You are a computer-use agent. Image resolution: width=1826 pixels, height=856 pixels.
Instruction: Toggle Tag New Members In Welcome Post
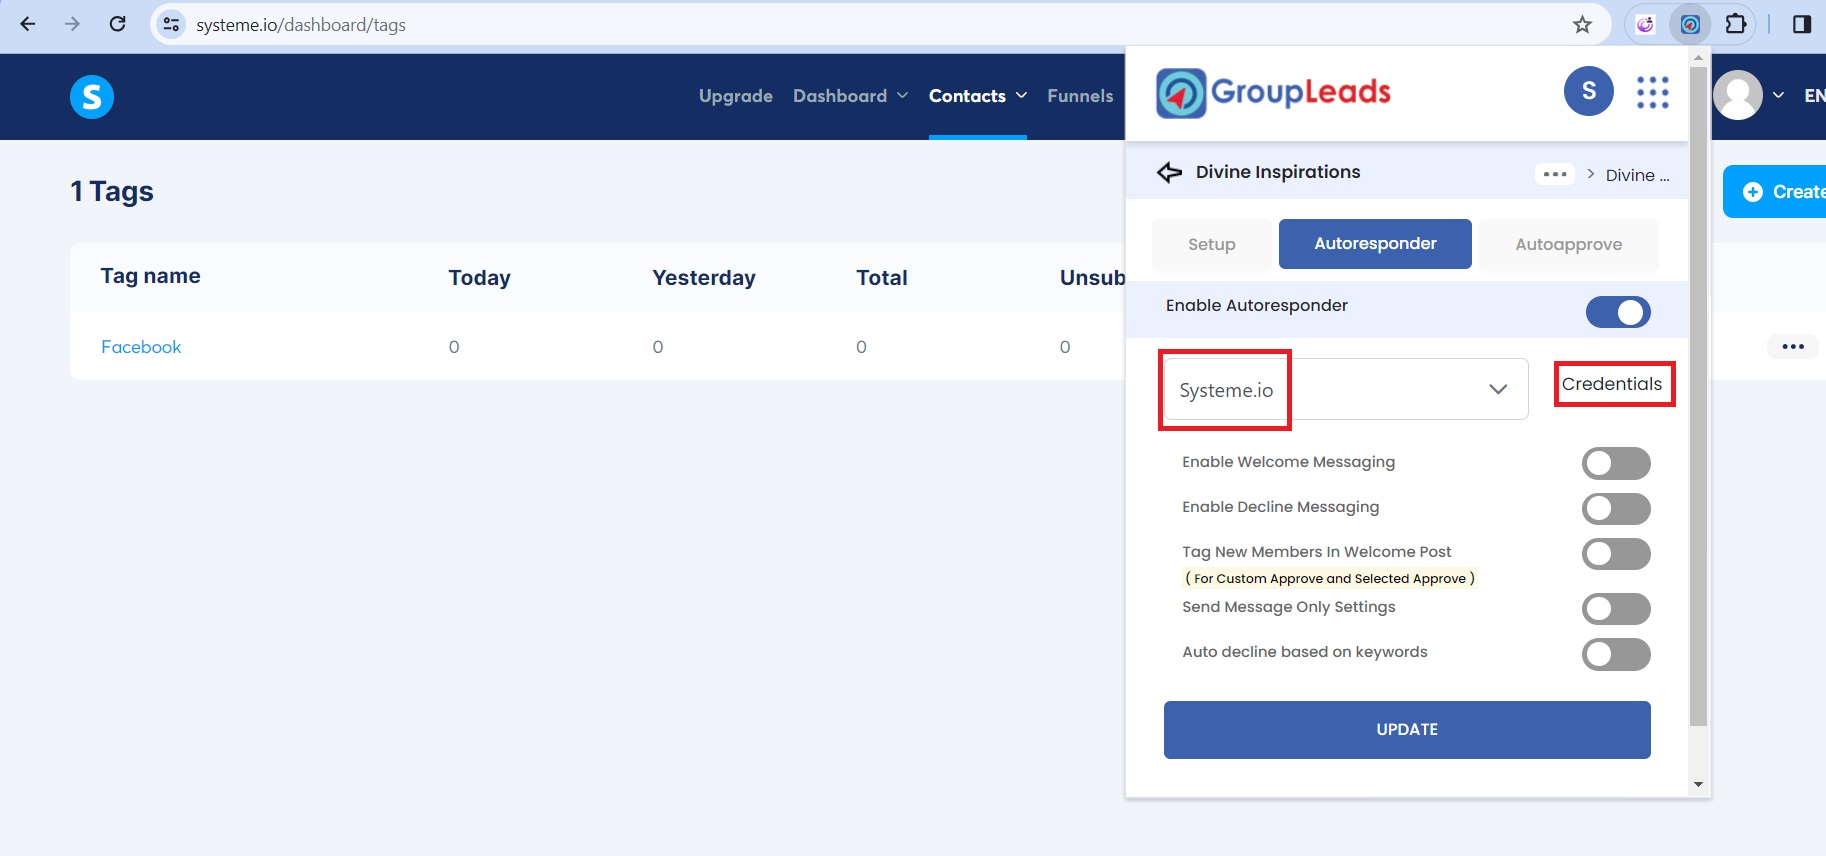click(1616, 554)
